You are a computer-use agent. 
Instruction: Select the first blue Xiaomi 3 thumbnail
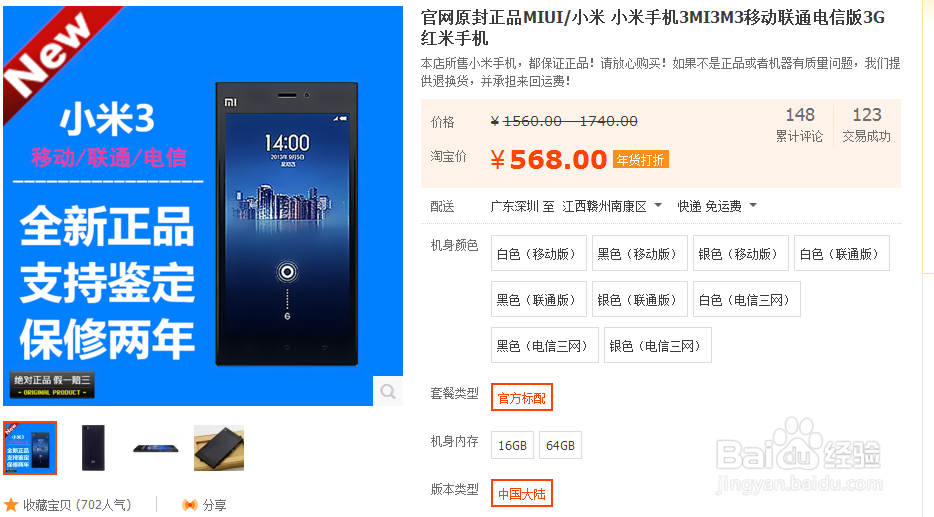coord(30,448)
